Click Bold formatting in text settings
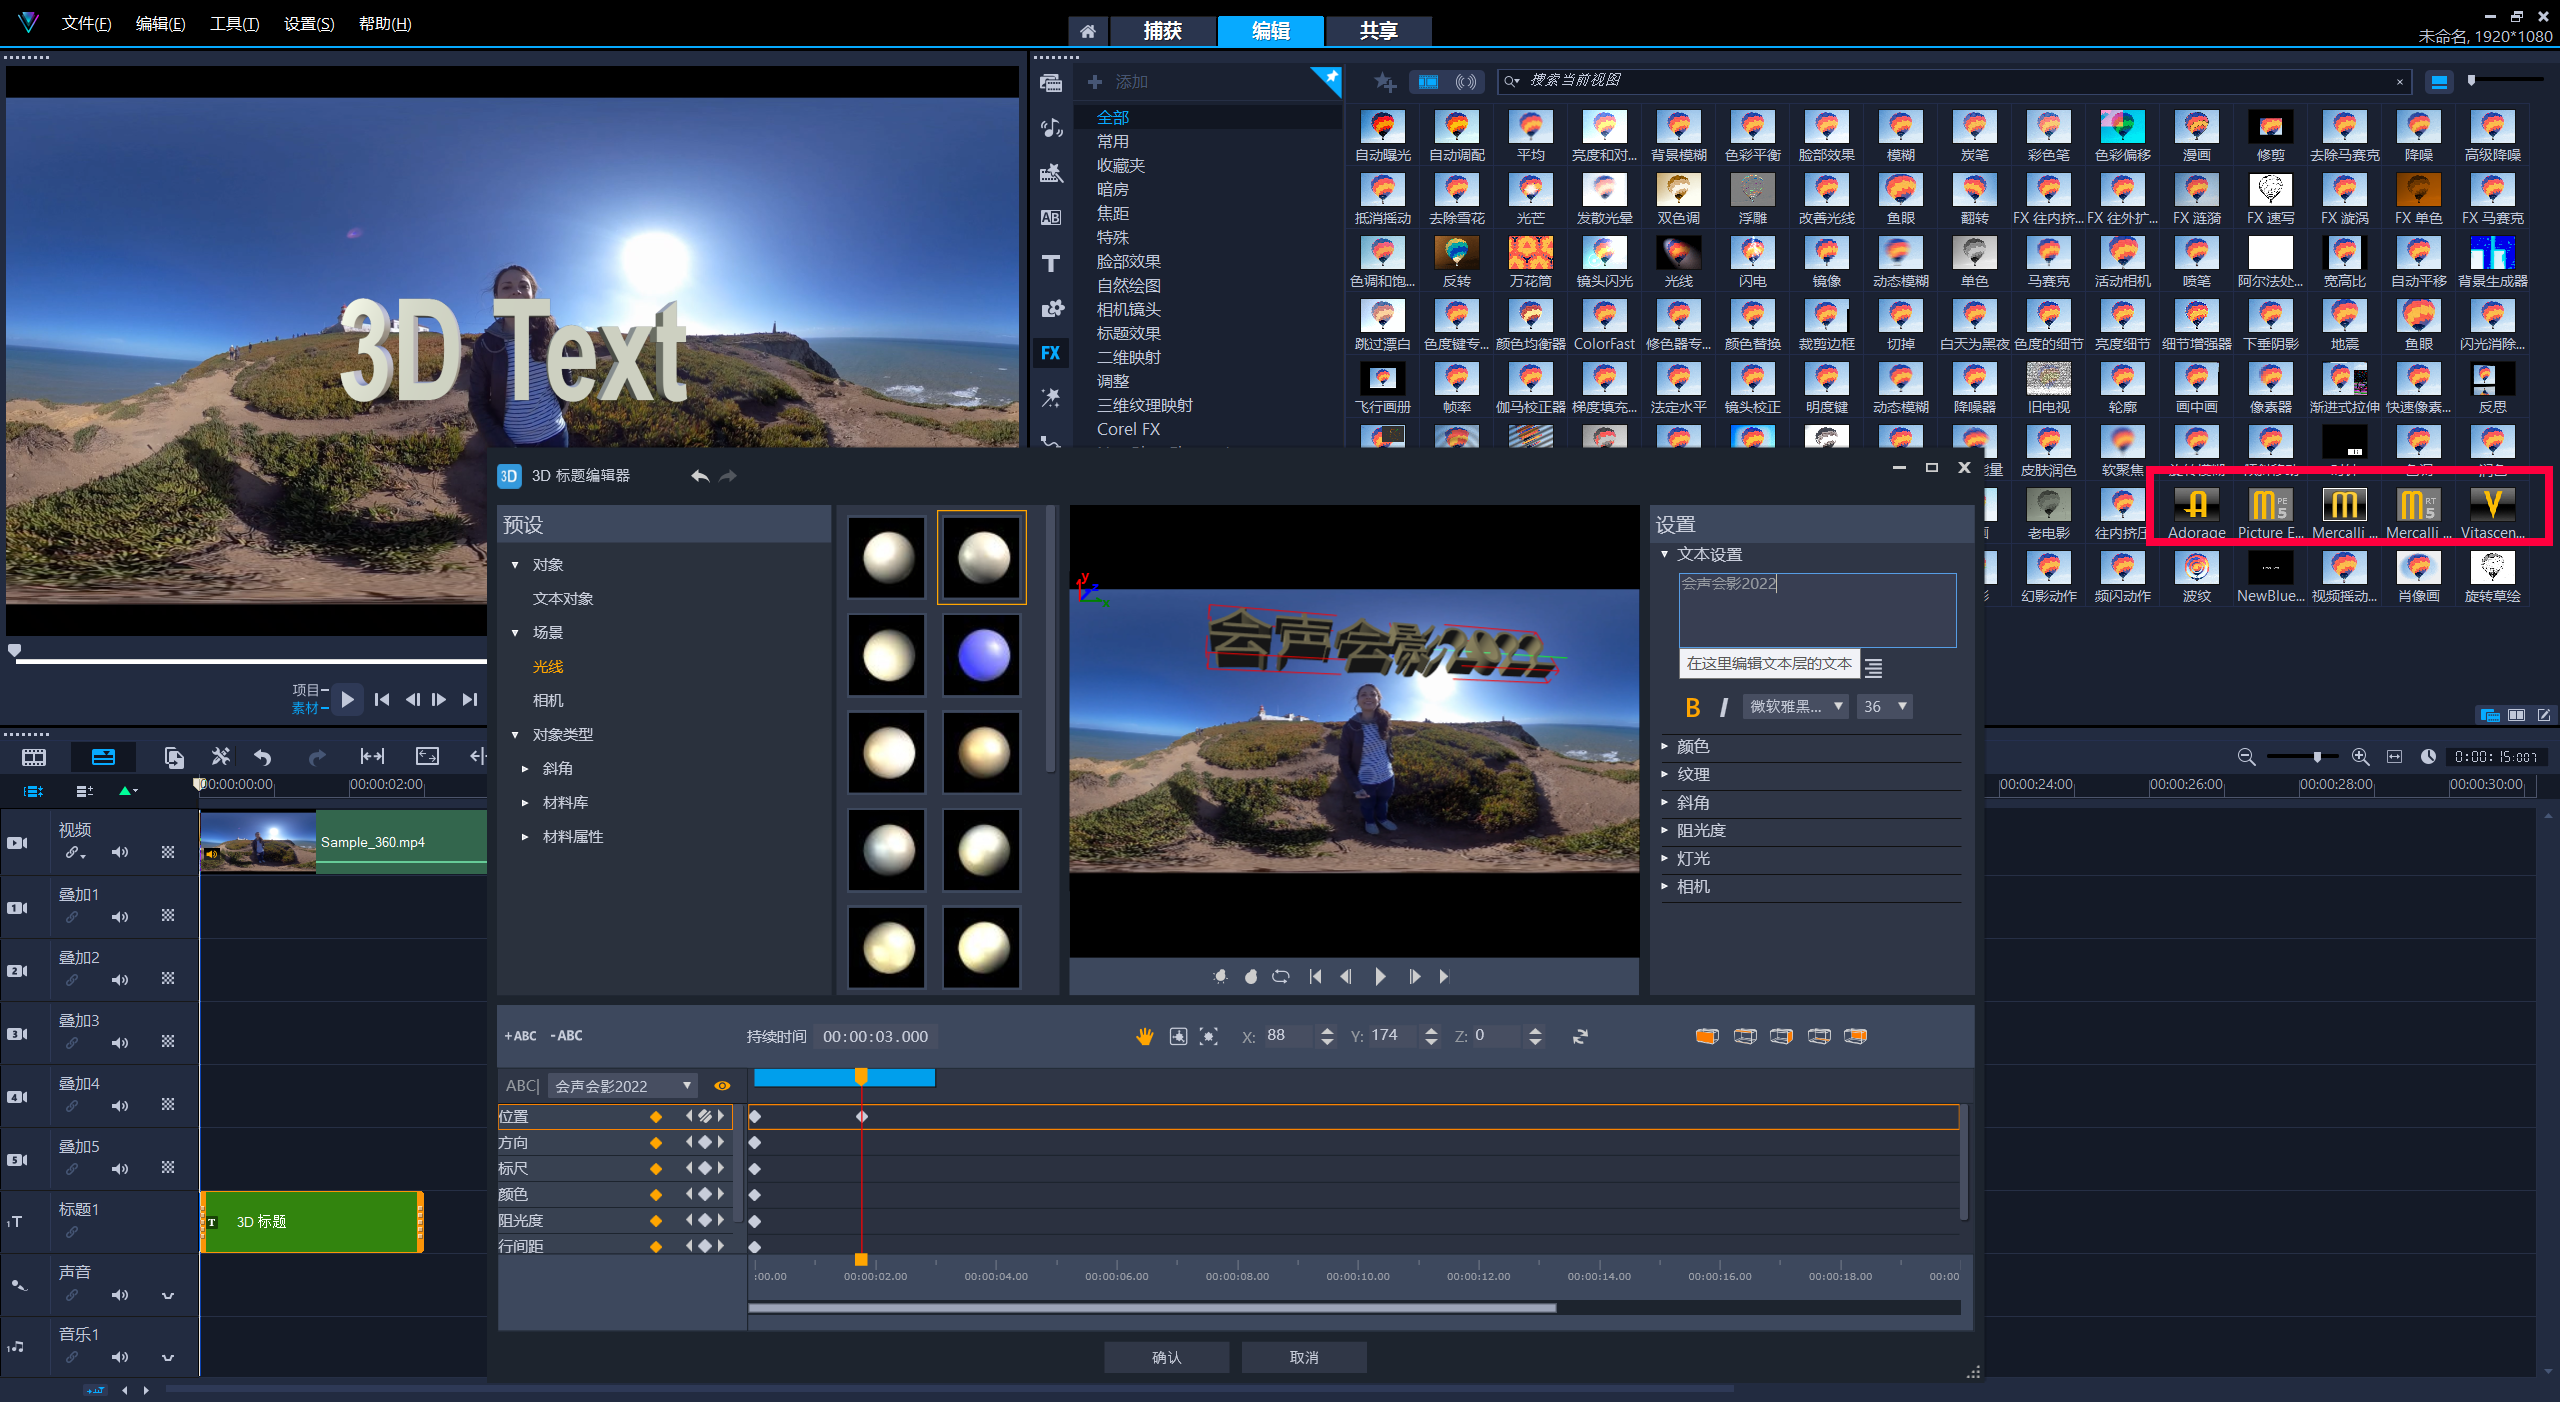This screenshot has height=1402, width=2560. pyautogui.click(x=1692, y=707)
